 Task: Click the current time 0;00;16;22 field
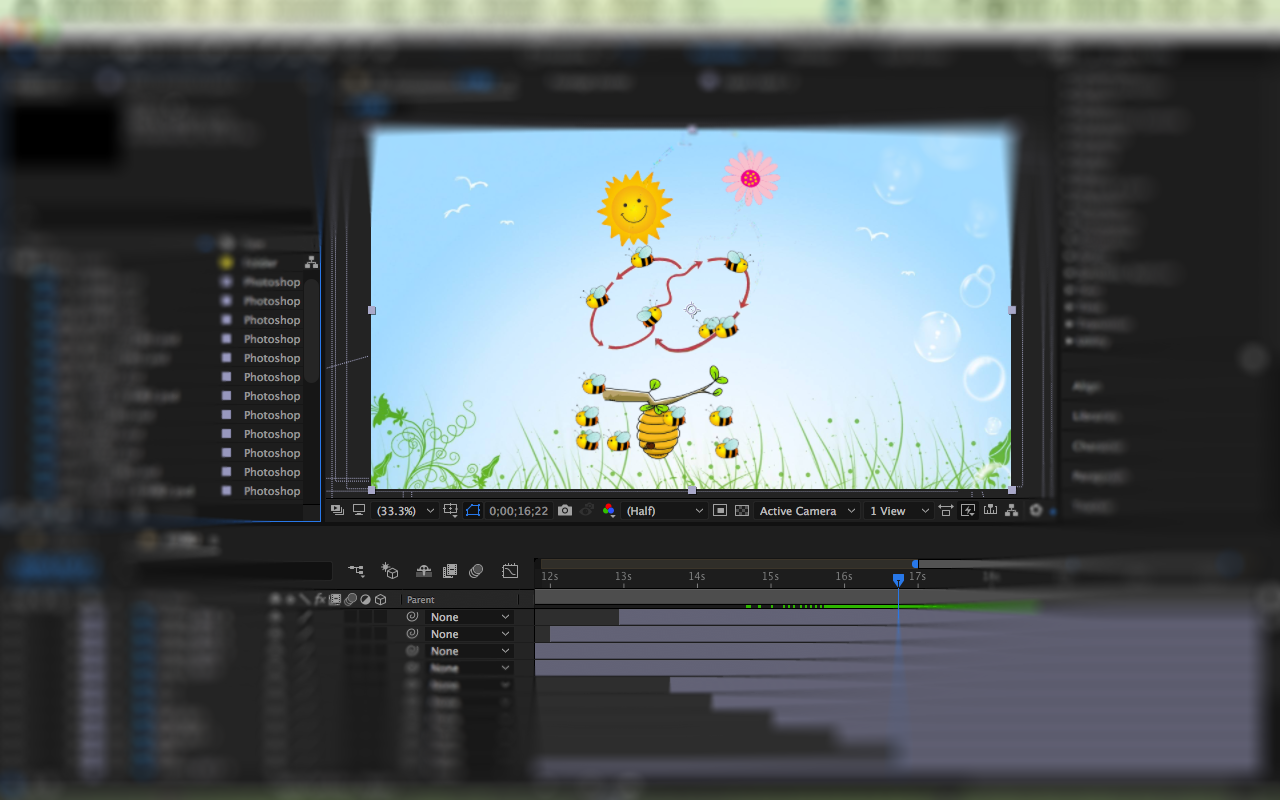click(x=518, y=511)
